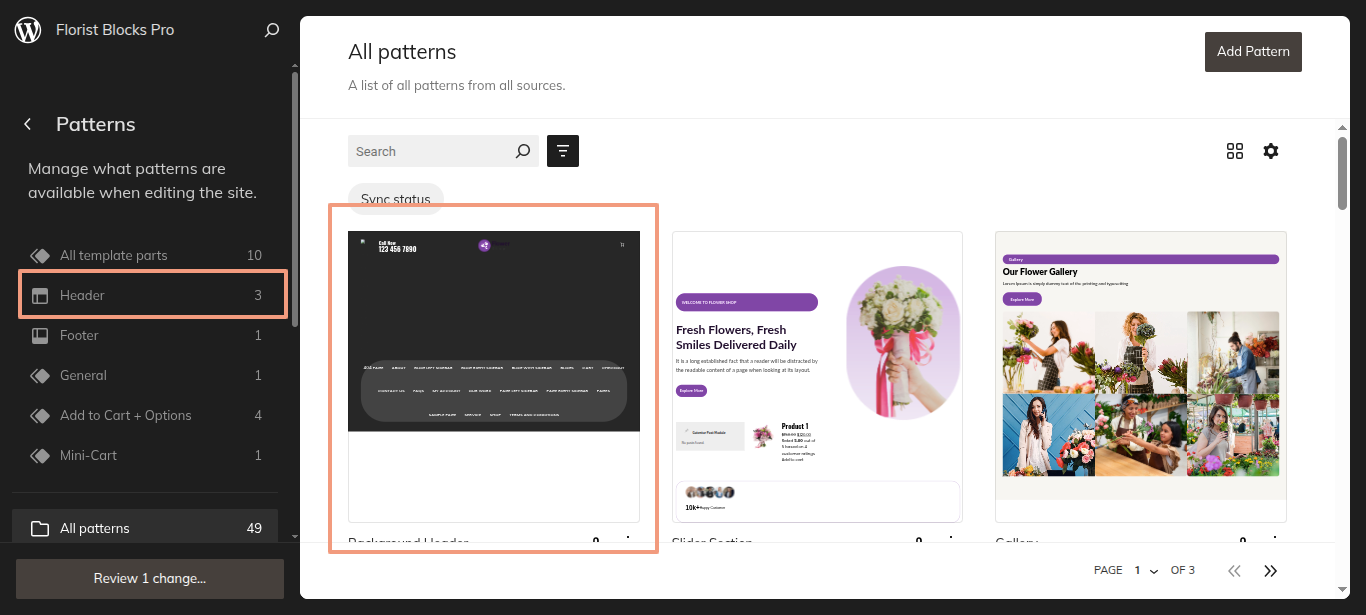Viewport: 1366px width, 615px height.
Task: Go back using Patterns back arrow
Action: (28, 124)
